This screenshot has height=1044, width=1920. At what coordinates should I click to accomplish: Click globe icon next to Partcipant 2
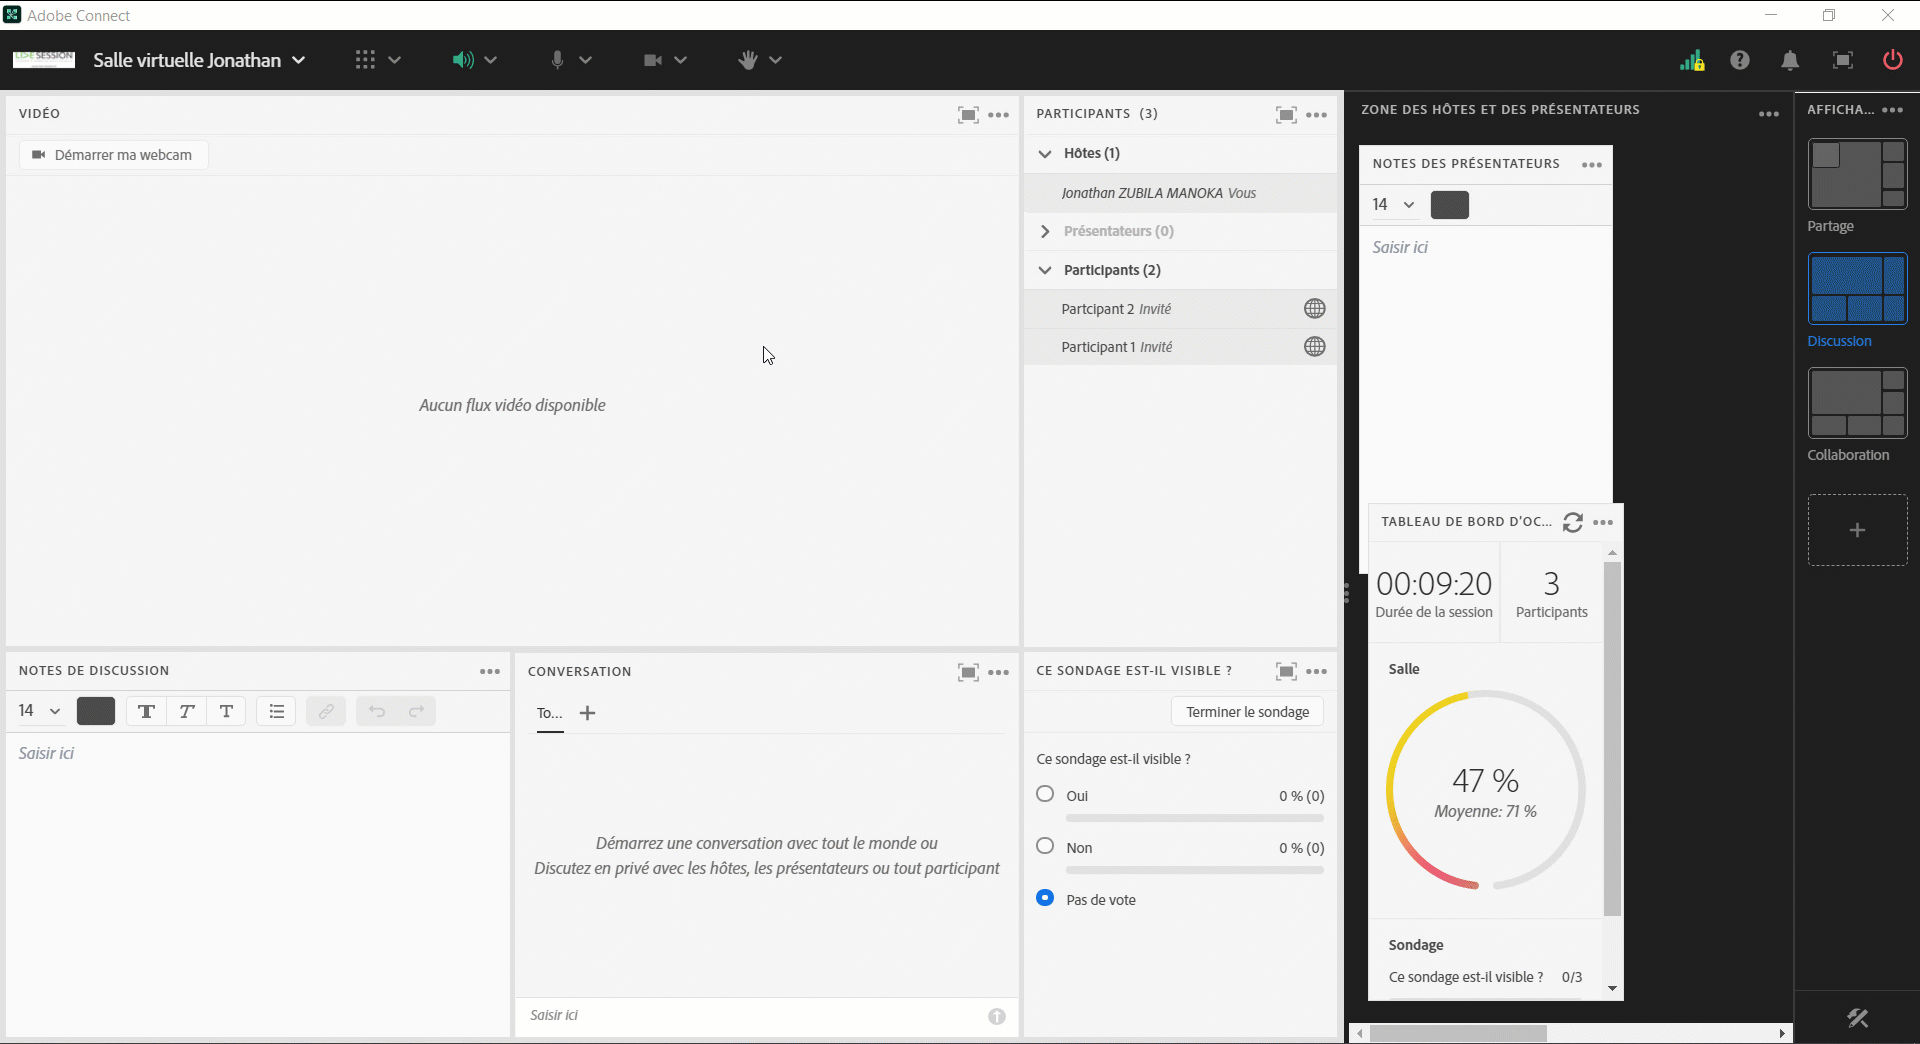coord(1315,309)
